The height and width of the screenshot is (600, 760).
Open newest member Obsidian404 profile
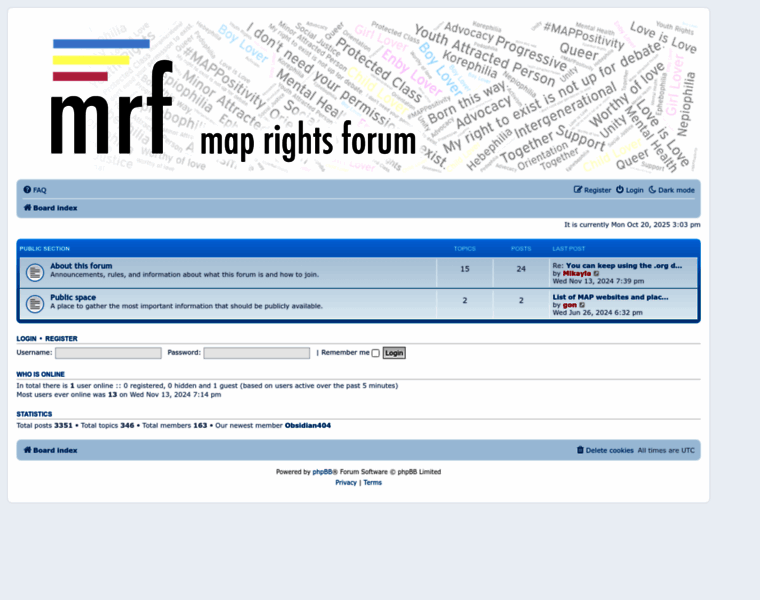308,426
